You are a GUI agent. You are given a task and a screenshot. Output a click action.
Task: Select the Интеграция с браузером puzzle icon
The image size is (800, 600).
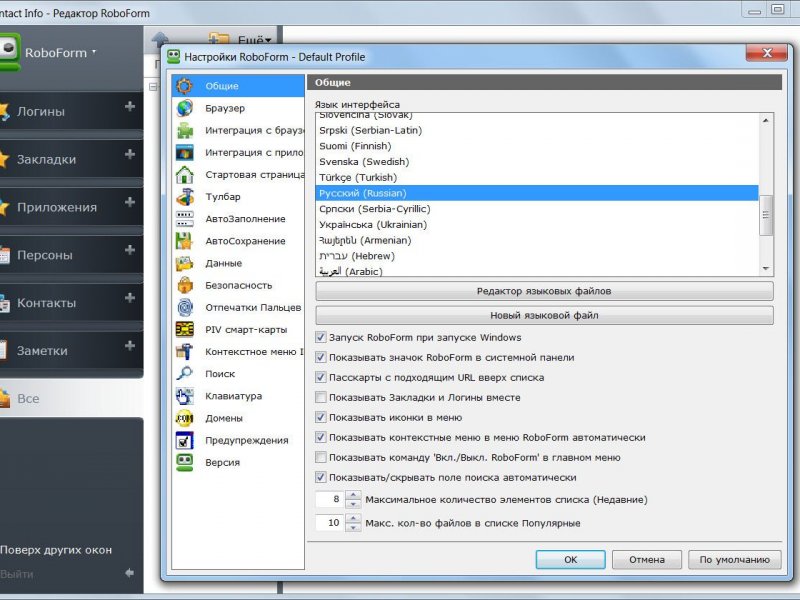pos(185,130)
